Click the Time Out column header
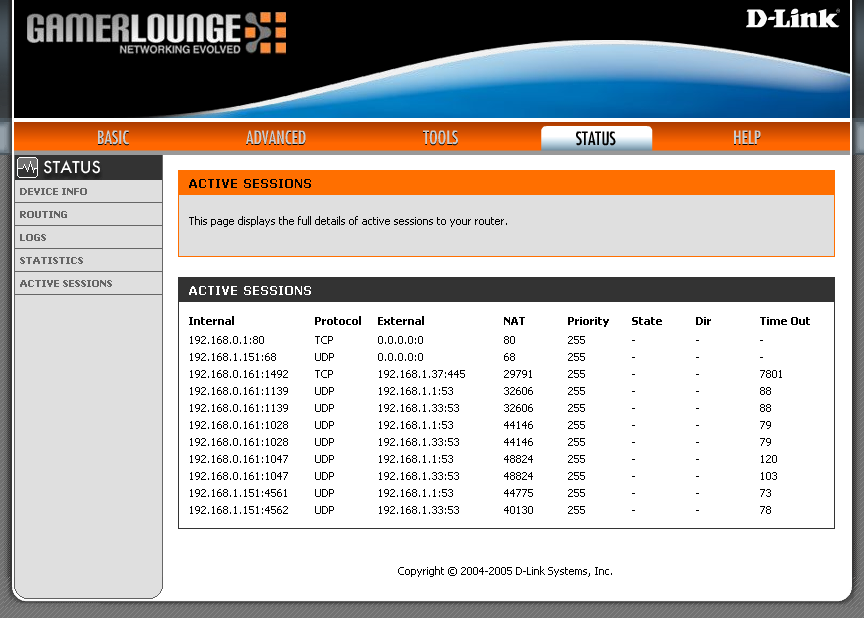This screenshot has height=618, width=864. [x=785, y=321]
